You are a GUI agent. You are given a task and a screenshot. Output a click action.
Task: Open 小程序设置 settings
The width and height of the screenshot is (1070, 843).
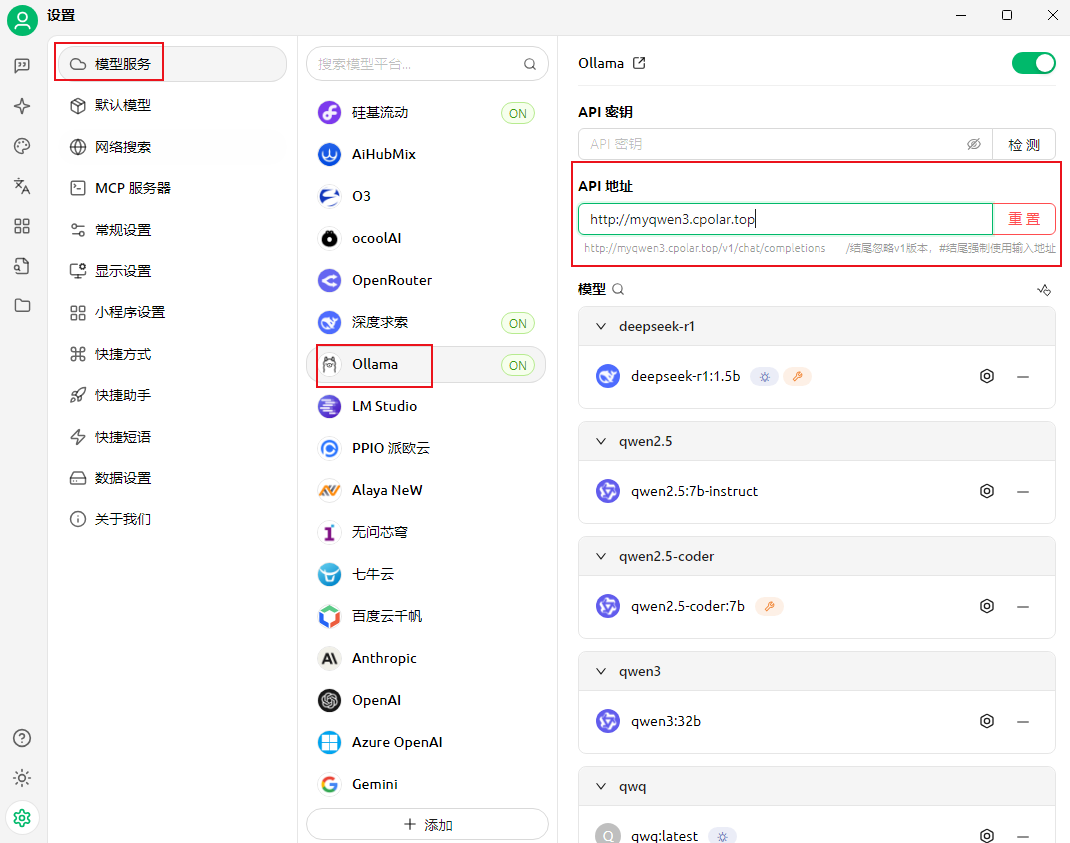coord(172,313)
